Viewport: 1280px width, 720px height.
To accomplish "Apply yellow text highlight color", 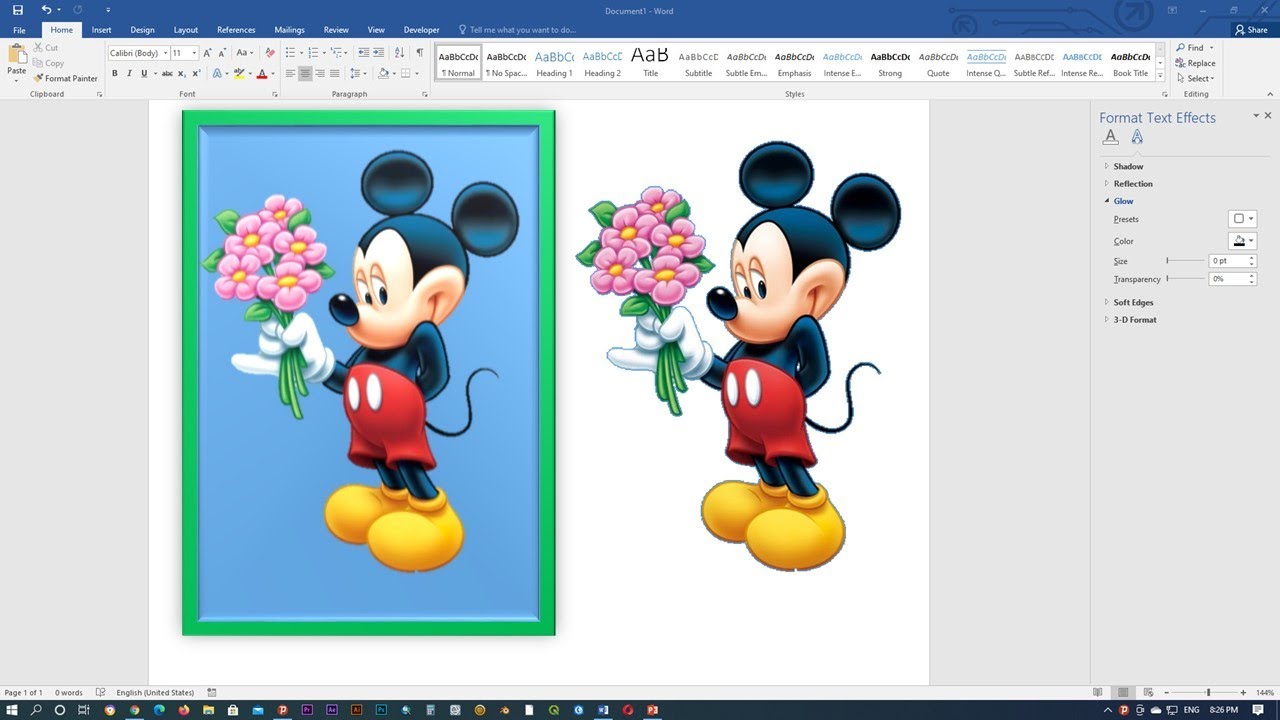I will point(239,73).
